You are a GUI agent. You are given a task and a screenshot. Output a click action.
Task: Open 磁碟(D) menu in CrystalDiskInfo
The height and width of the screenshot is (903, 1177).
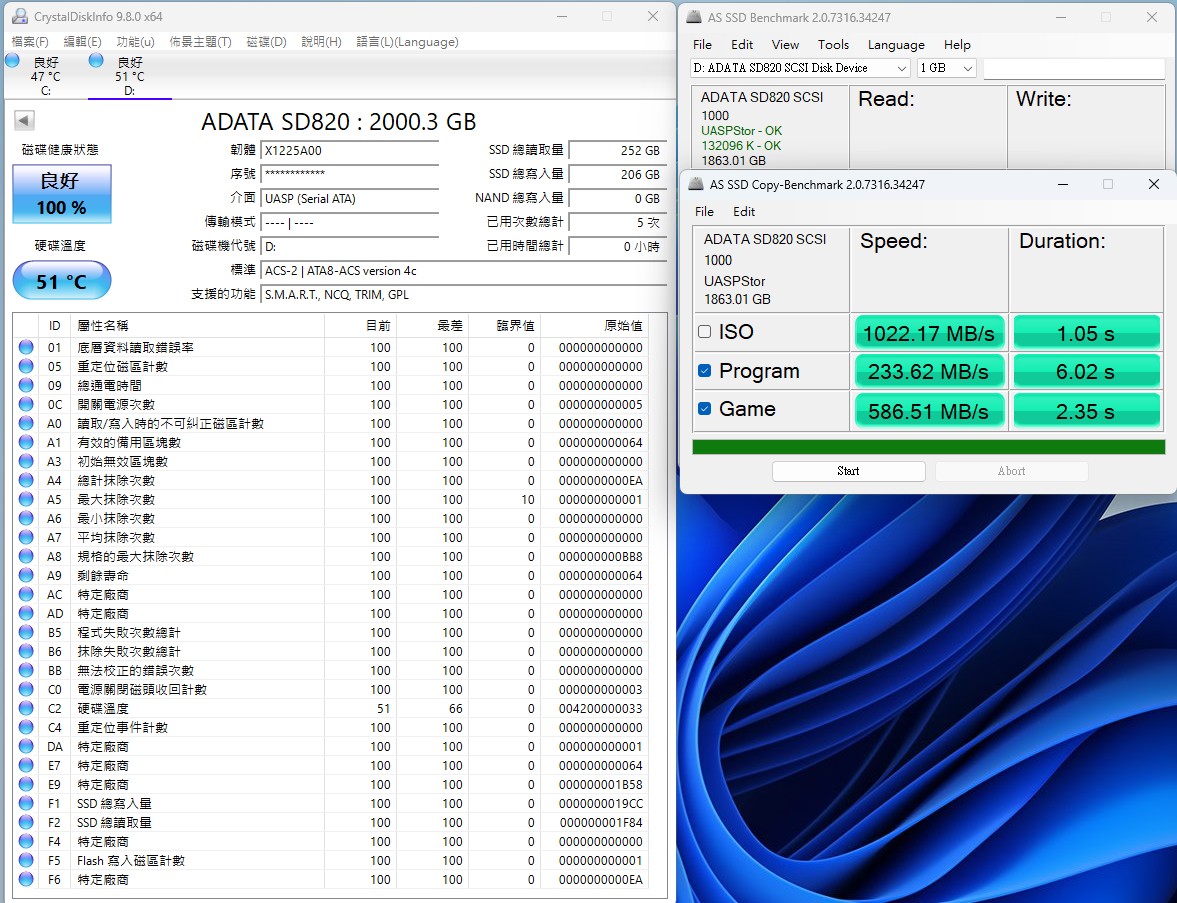266,42
